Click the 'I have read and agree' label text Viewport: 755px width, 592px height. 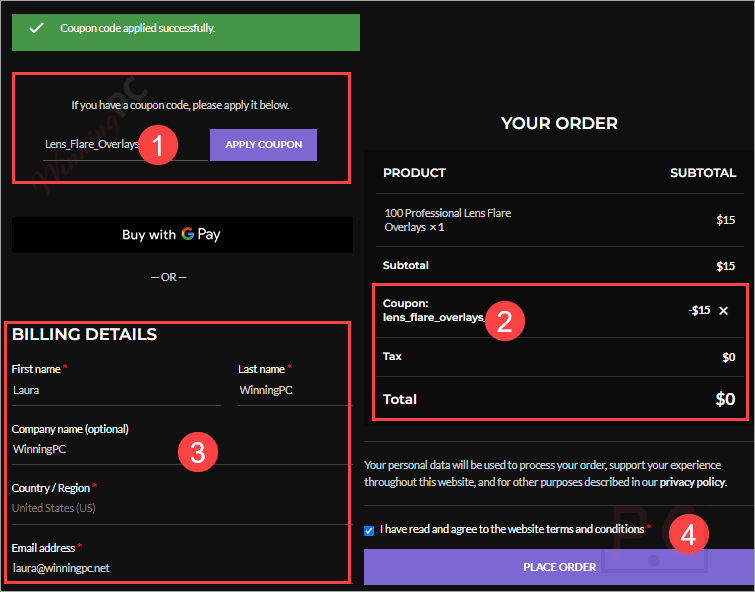(x=511, y=529)
